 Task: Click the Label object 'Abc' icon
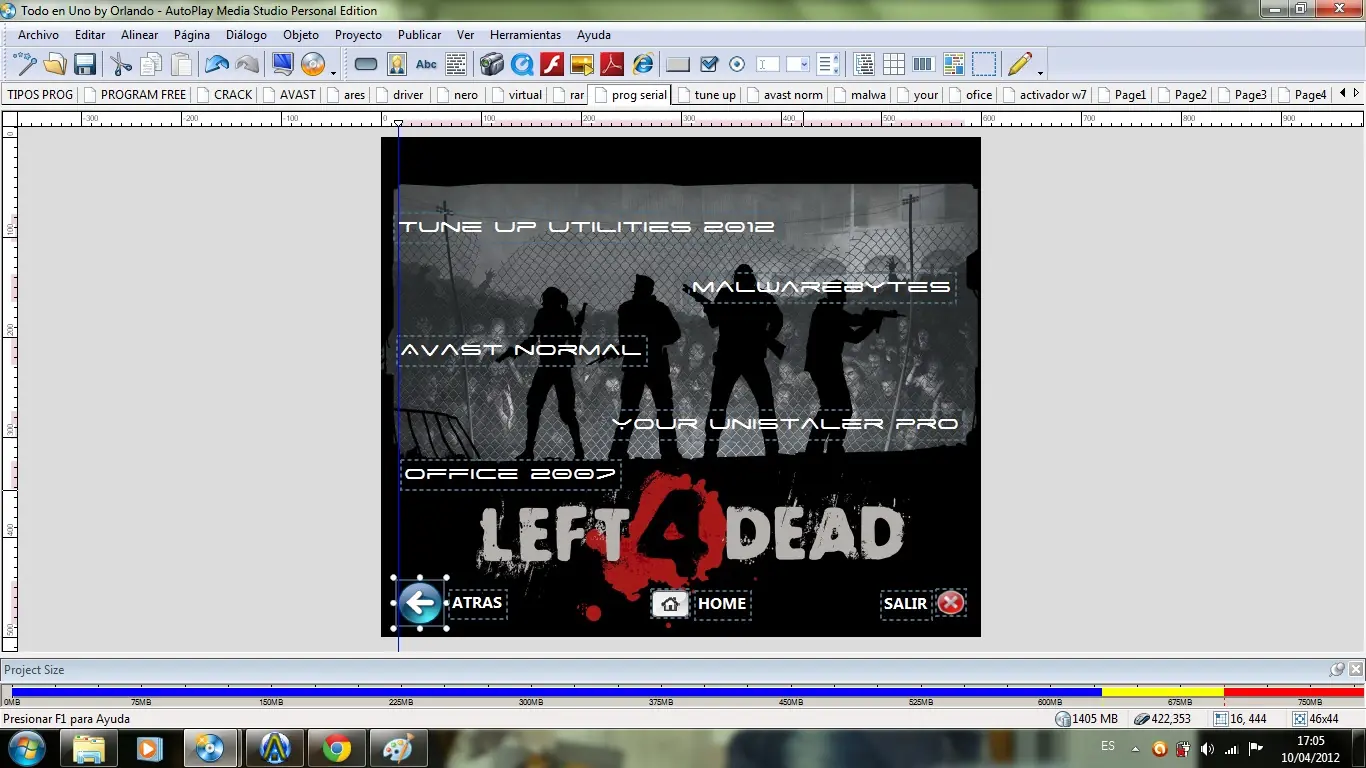click(426, 65)
